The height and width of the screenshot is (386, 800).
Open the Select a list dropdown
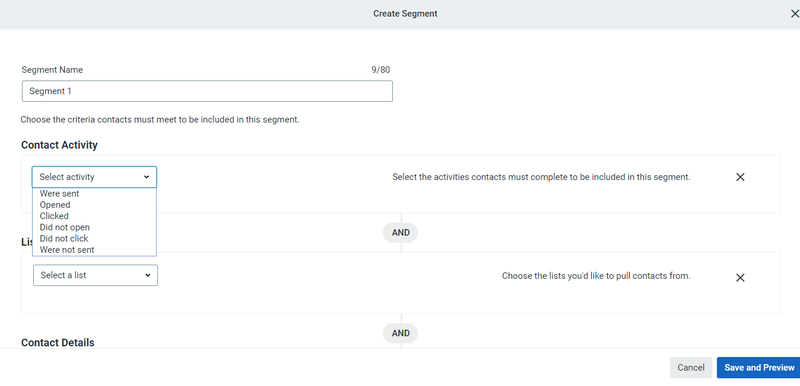(95, 275)
